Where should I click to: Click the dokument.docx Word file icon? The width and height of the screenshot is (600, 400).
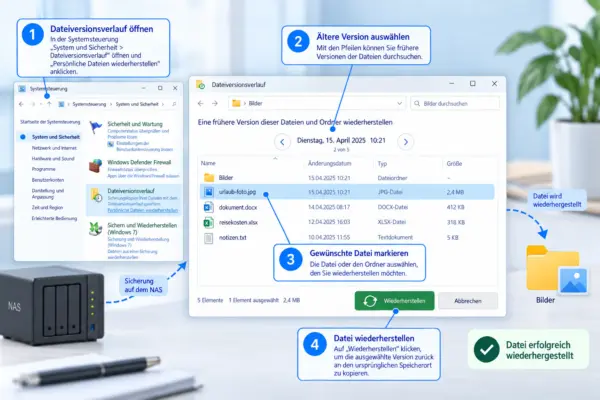tap(209, 207)
